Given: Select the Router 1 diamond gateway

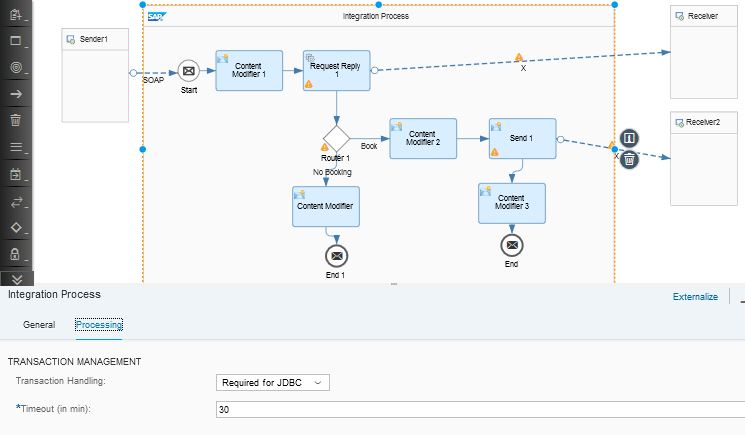Looking at the screenshot, I should click(x=336, y=138).
